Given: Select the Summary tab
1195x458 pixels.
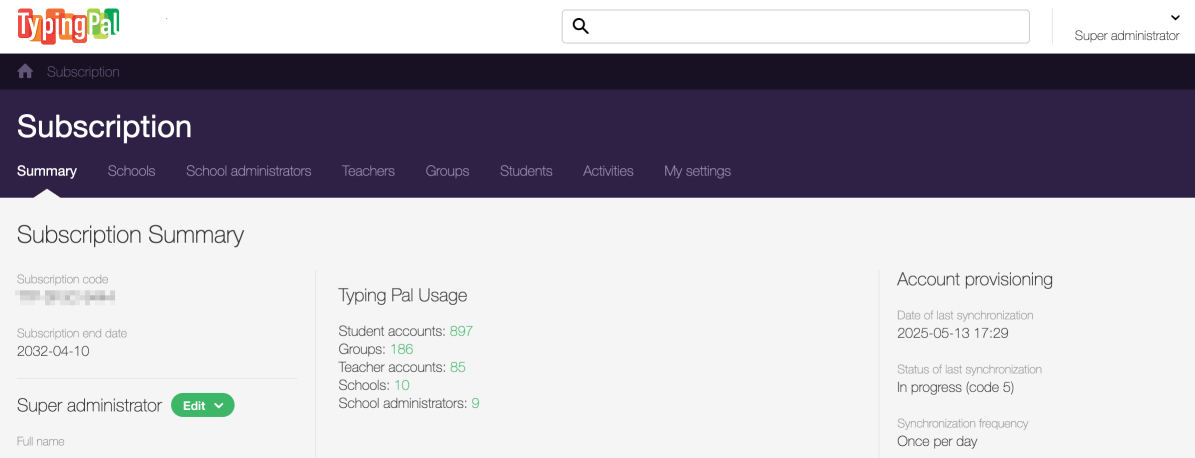Looking at the screenshot, I should (x=47, y=171).
